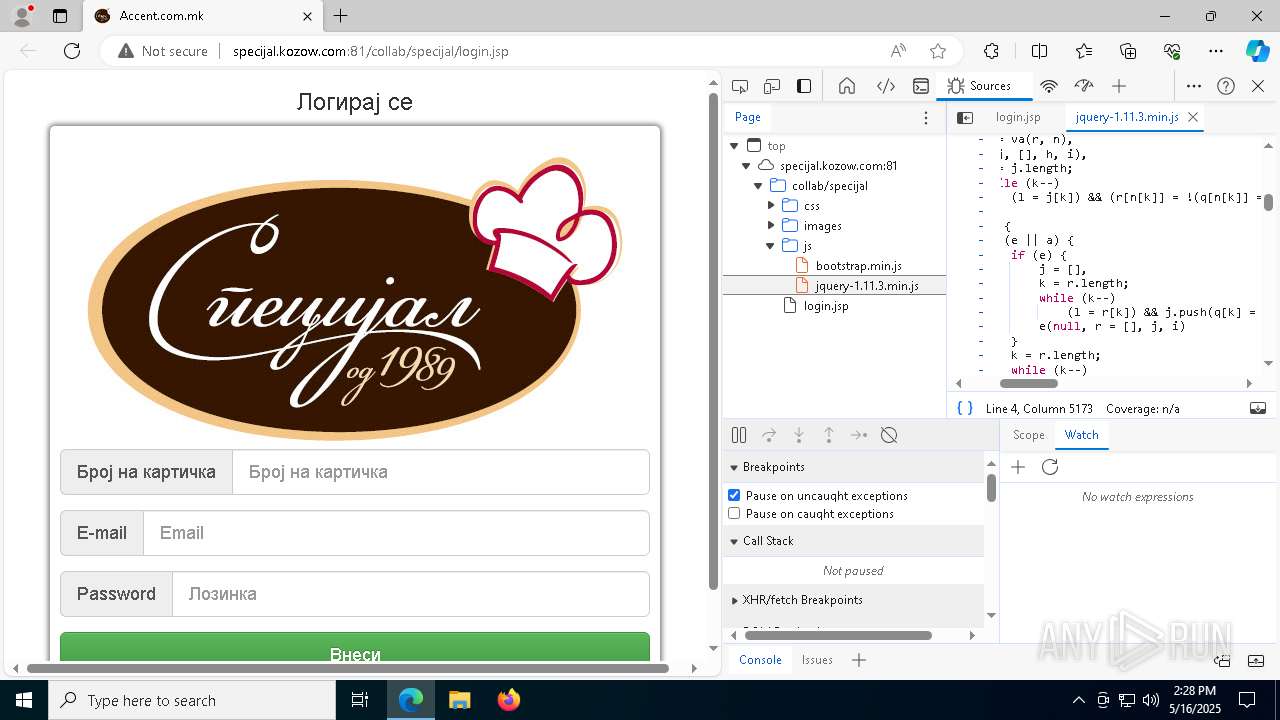Viewport: 1280px width, 720px height.
Task: Click the code editor horizontal scrollbar
Action: click(x=1028, y=383)
